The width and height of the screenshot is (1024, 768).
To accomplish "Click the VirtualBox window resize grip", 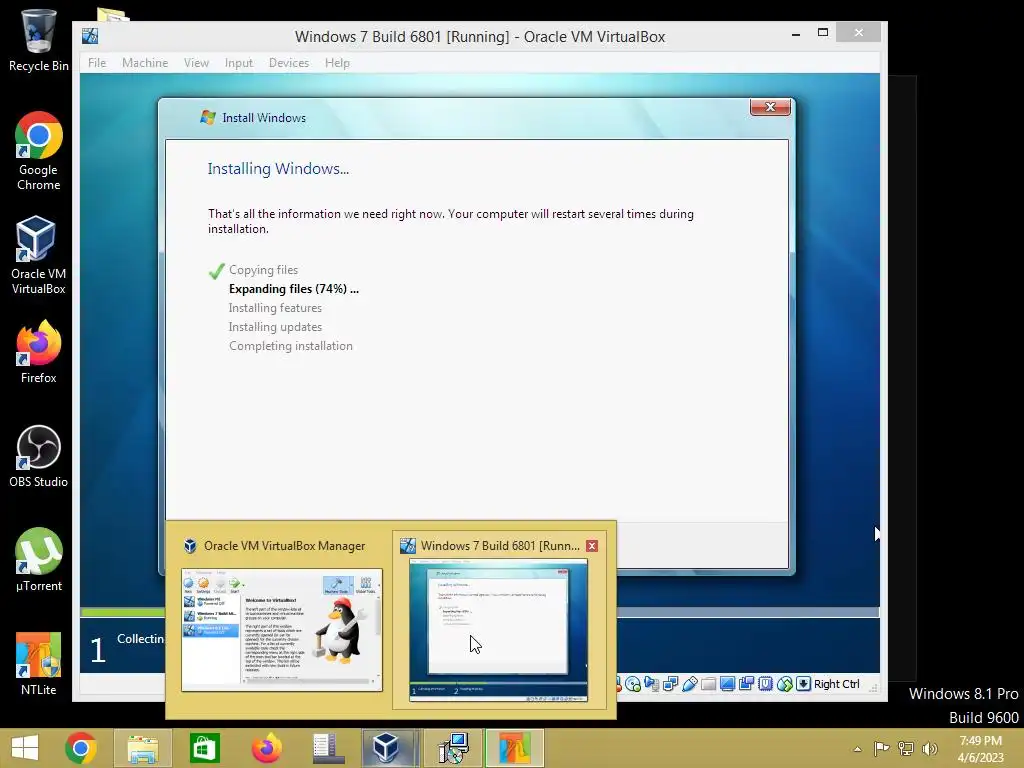I will (873, 688).
